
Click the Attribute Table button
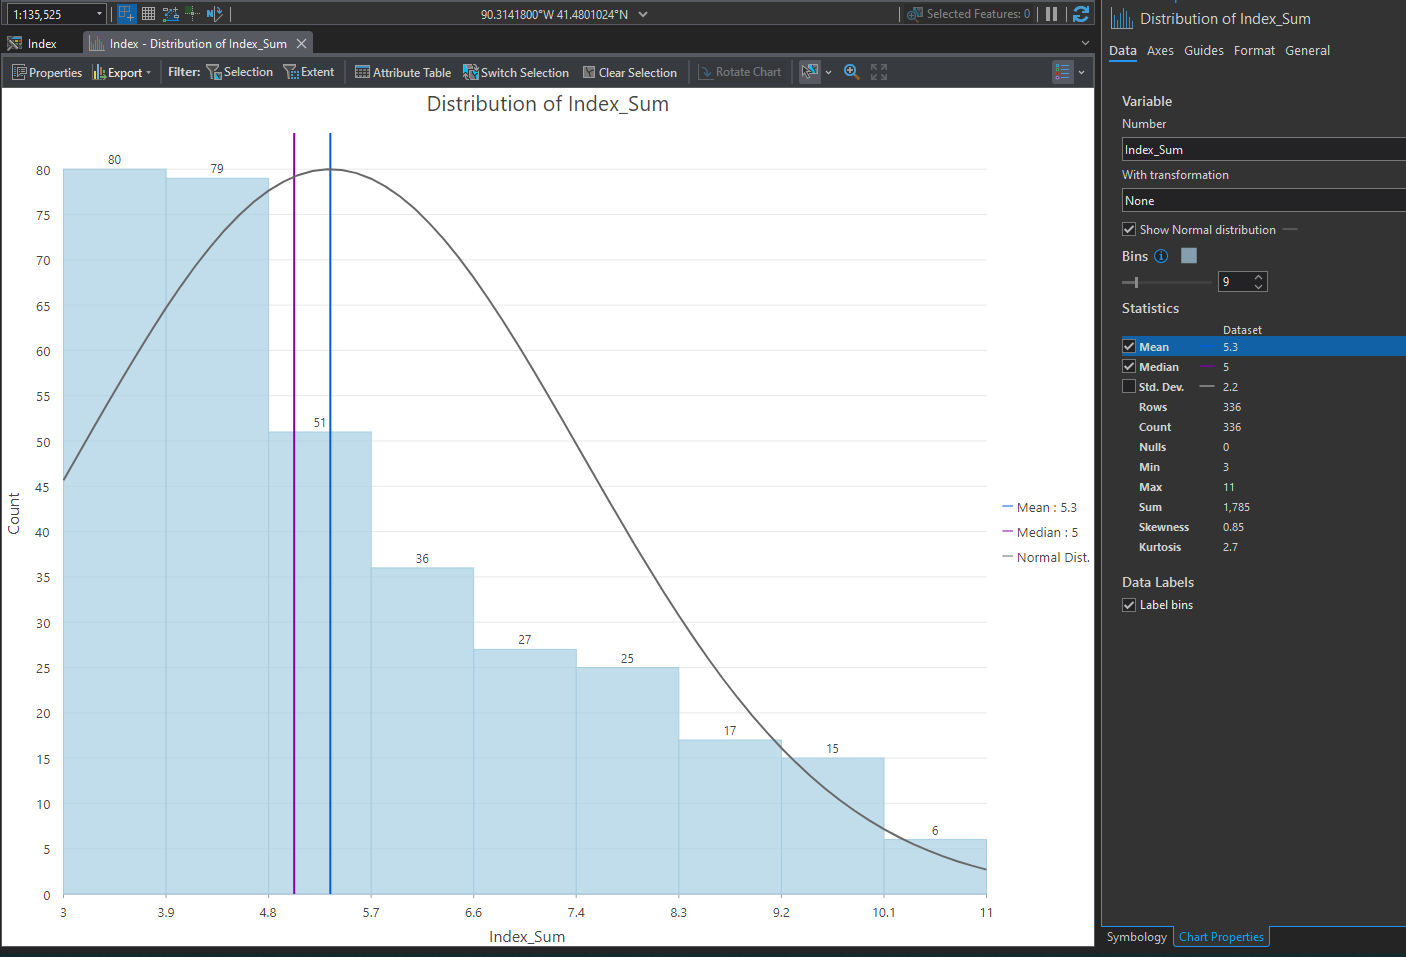403,72
